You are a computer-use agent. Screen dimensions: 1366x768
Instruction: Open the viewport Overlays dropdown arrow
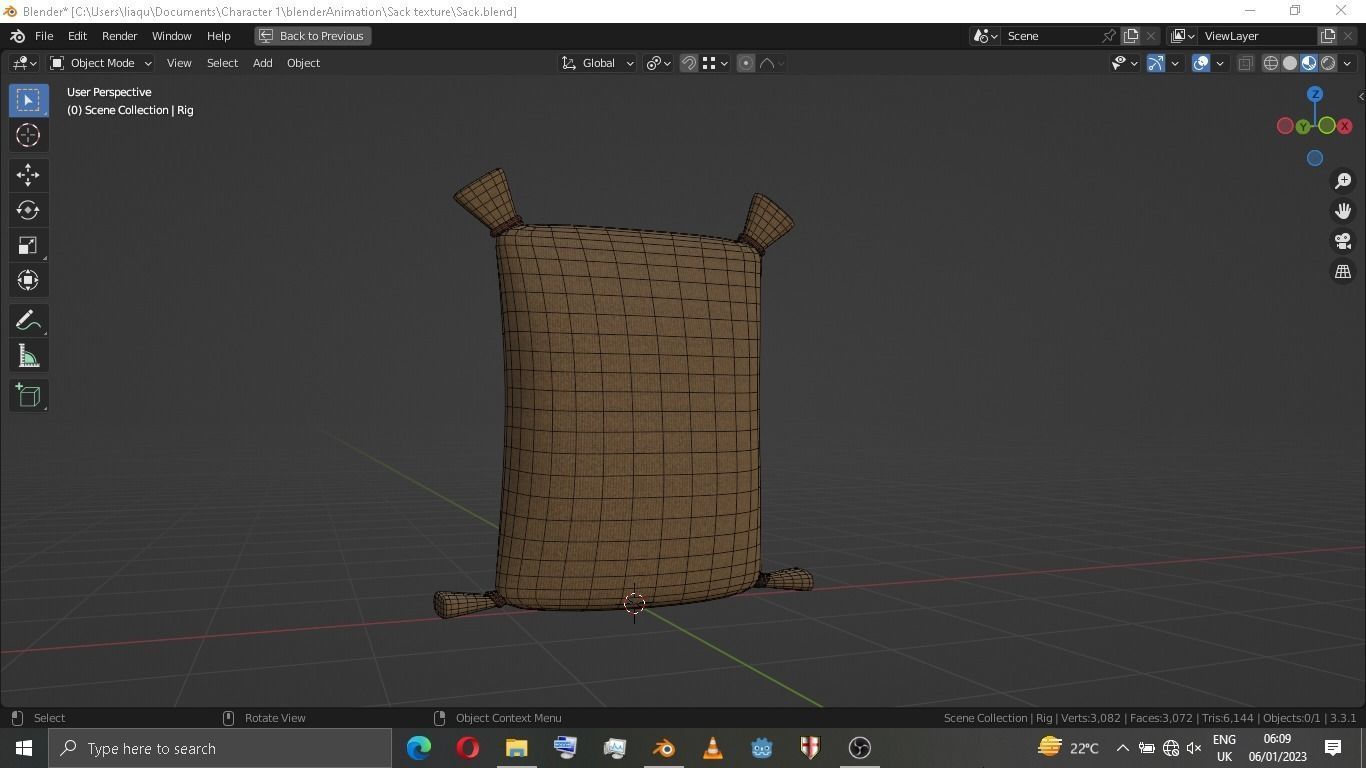[1221, 63]
